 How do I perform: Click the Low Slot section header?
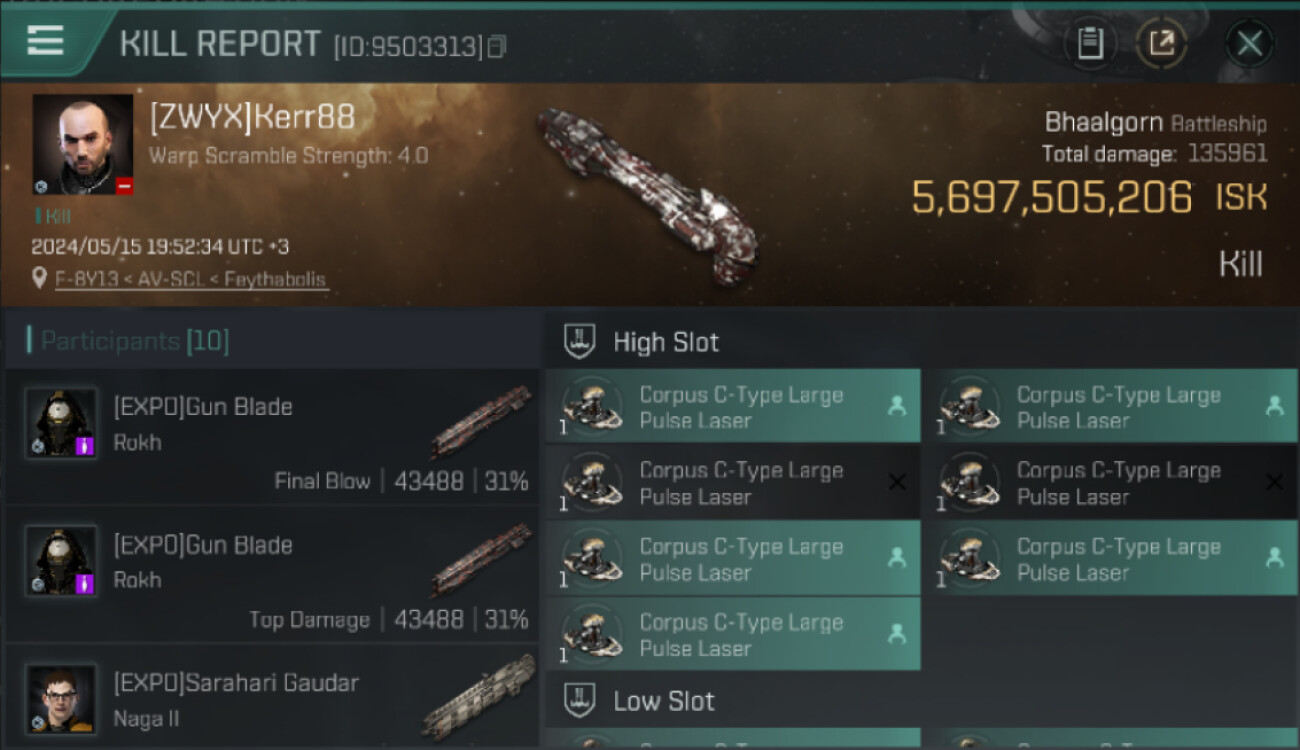pos(664,701)
